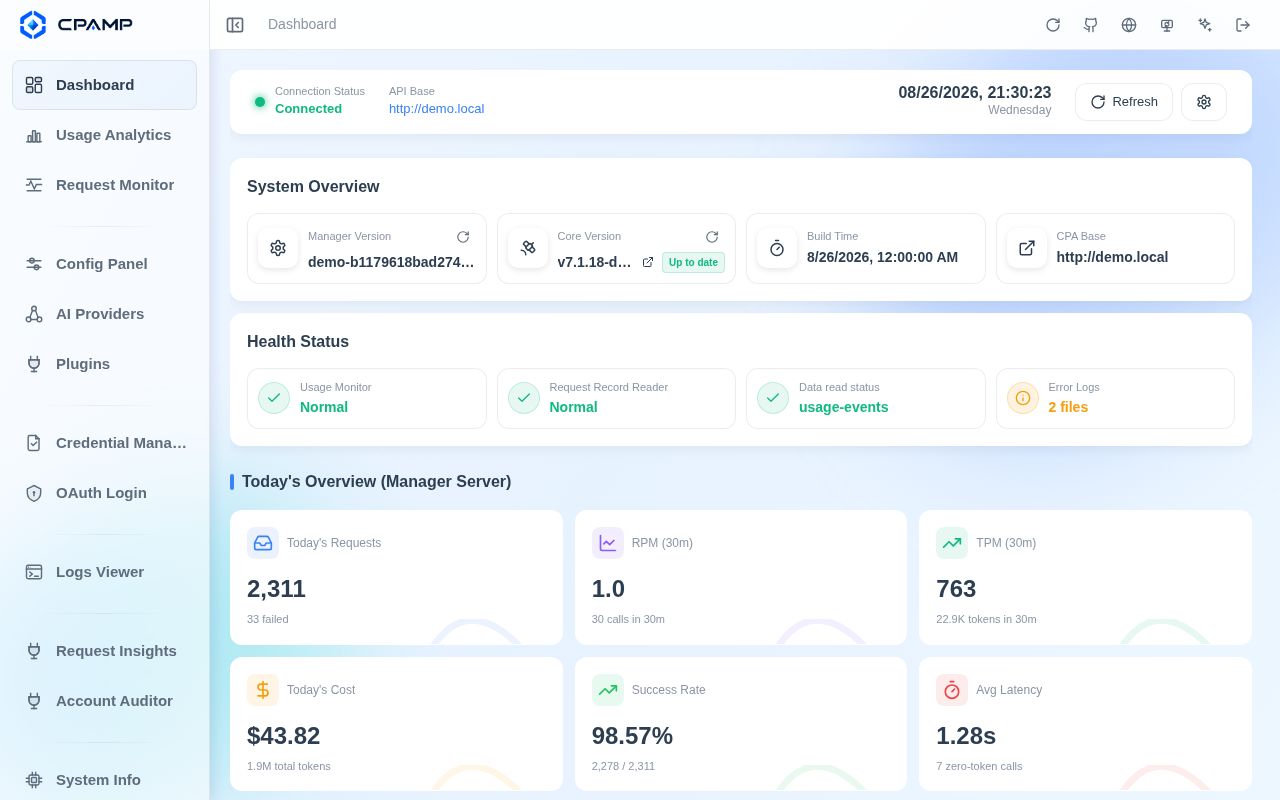This screenshot has width=1280, height=800.
Task: Open Dashboard in the sidebar
Action: click(x=104, y=85)
